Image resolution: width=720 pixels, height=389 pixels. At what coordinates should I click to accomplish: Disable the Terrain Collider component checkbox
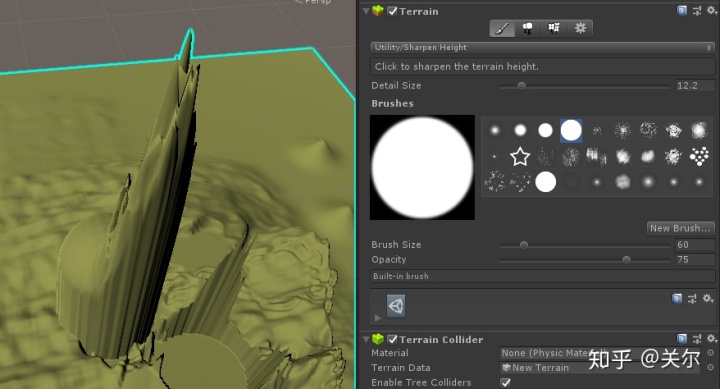click(392, 339)
